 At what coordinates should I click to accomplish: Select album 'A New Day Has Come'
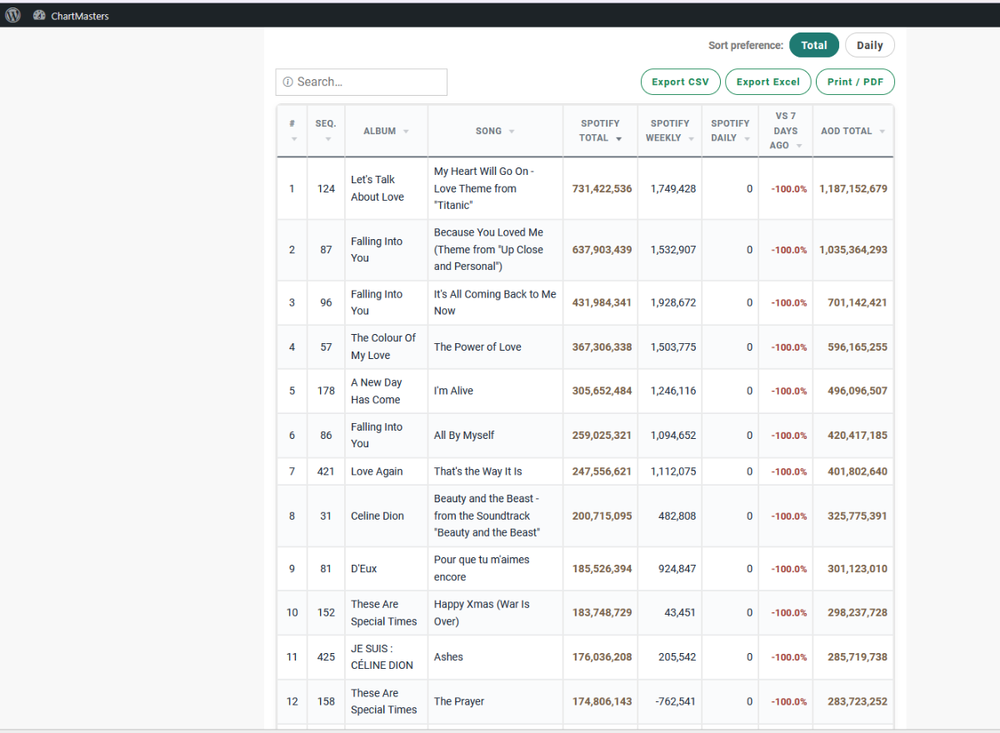point(376,391)
